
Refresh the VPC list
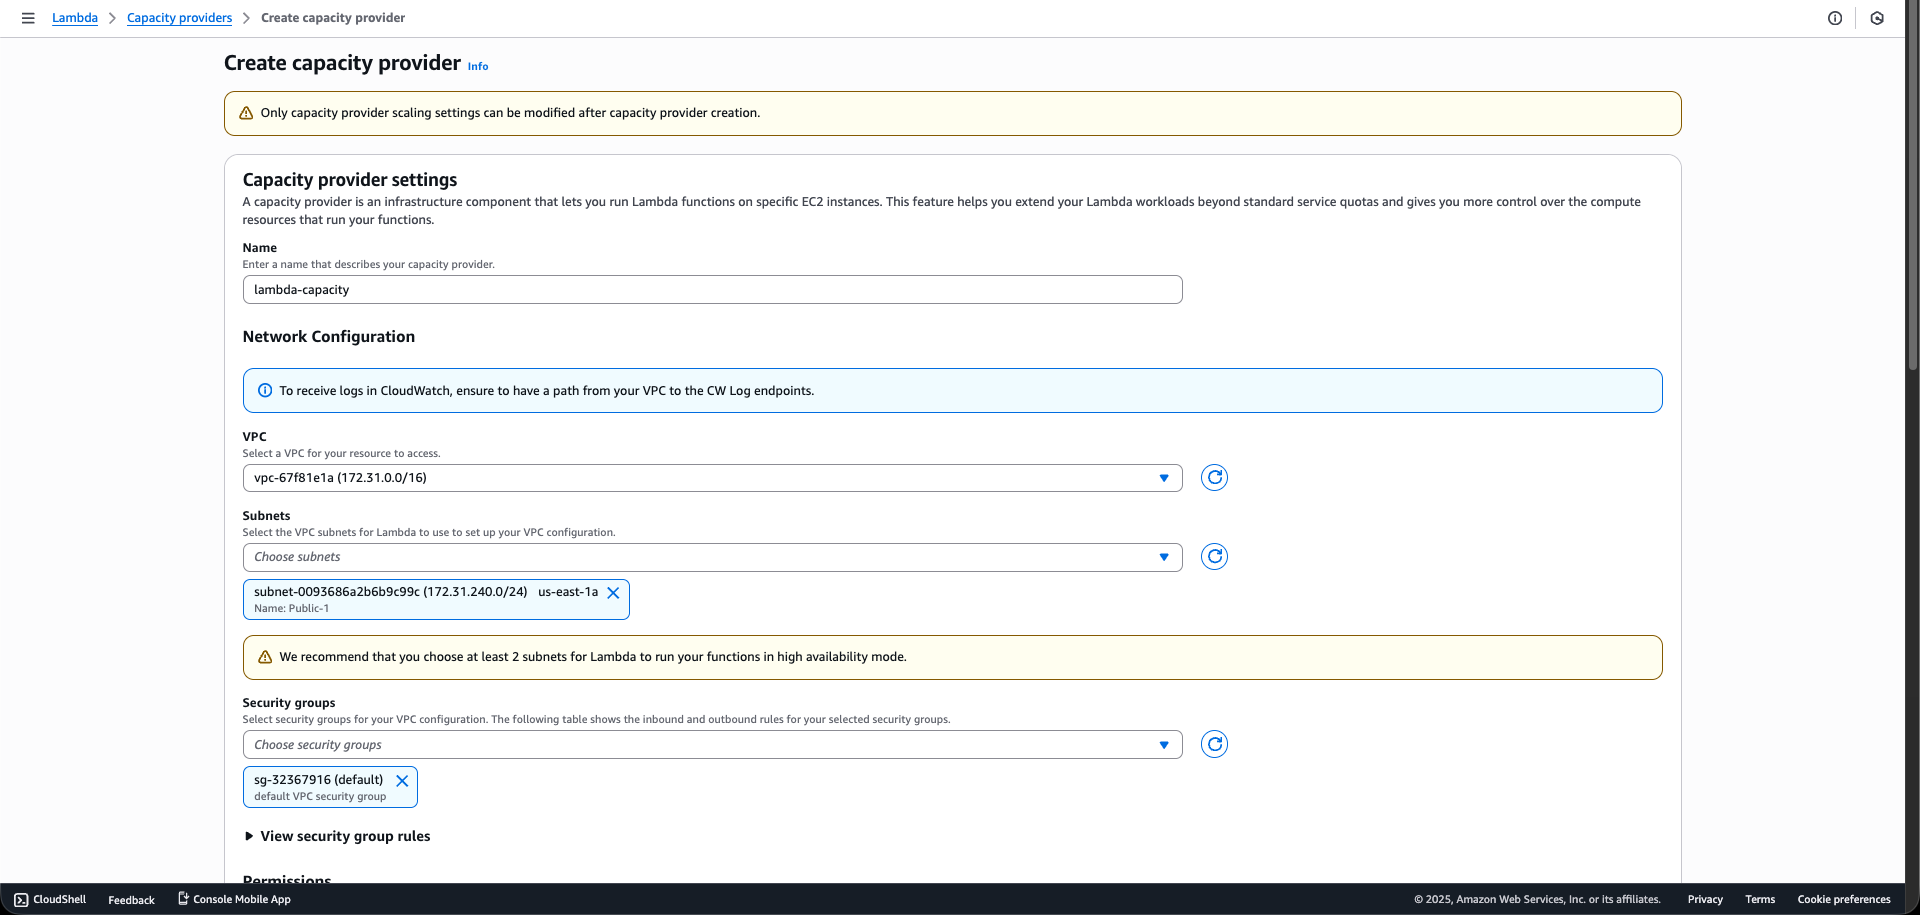pyautogui.click(x=1213, y=477)
